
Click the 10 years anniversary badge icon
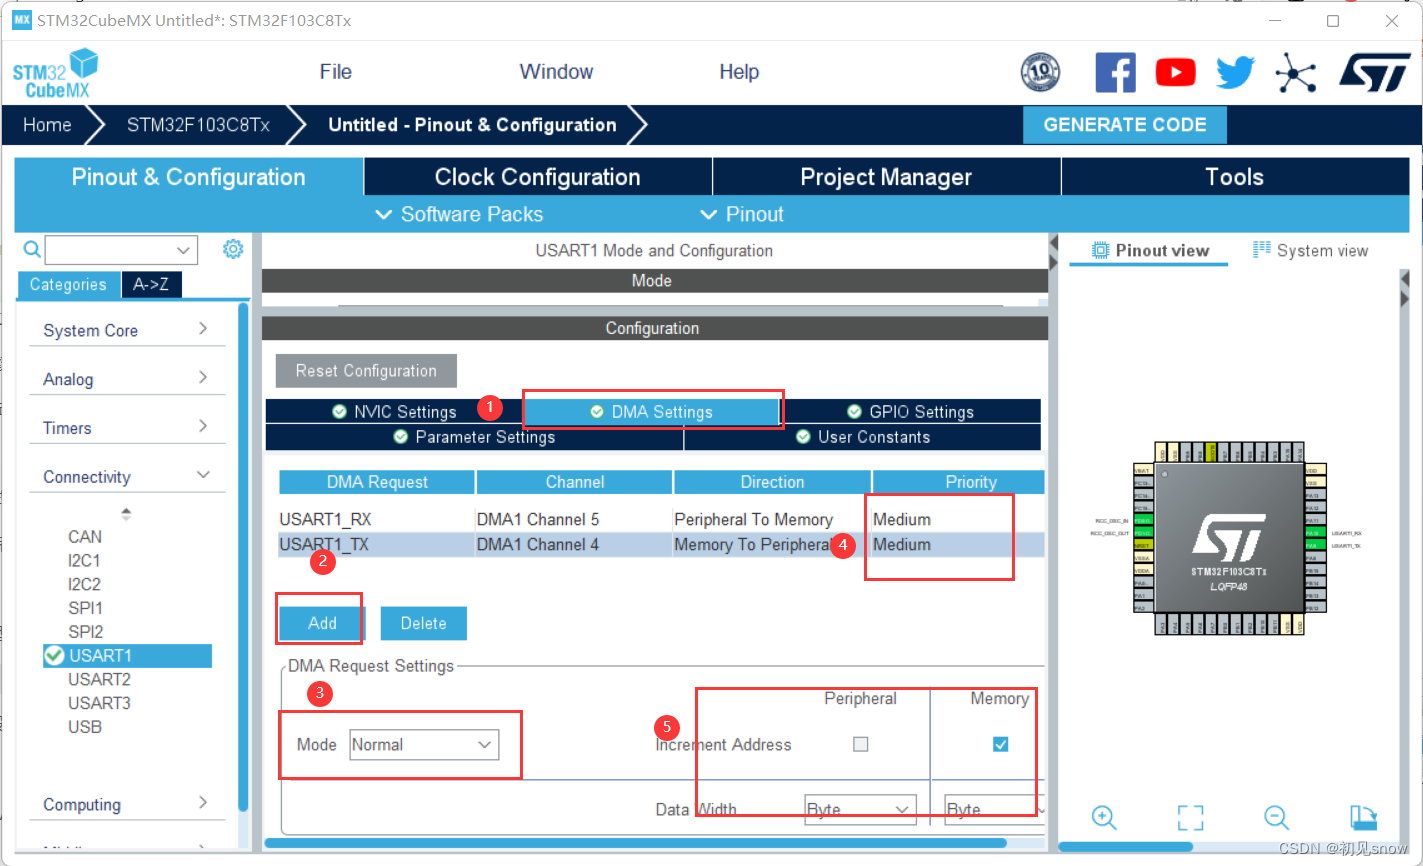[x=1040, y=72]
